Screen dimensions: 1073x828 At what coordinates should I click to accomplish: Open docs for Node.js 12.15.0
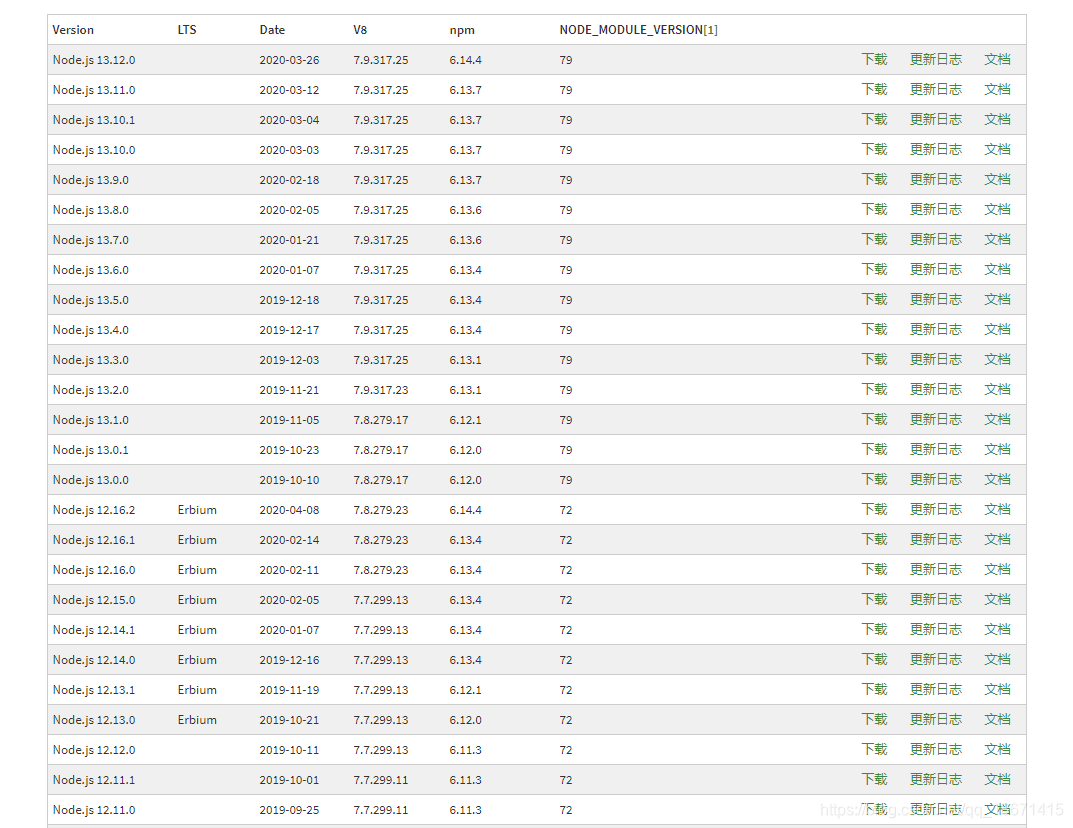pos(997,599)
